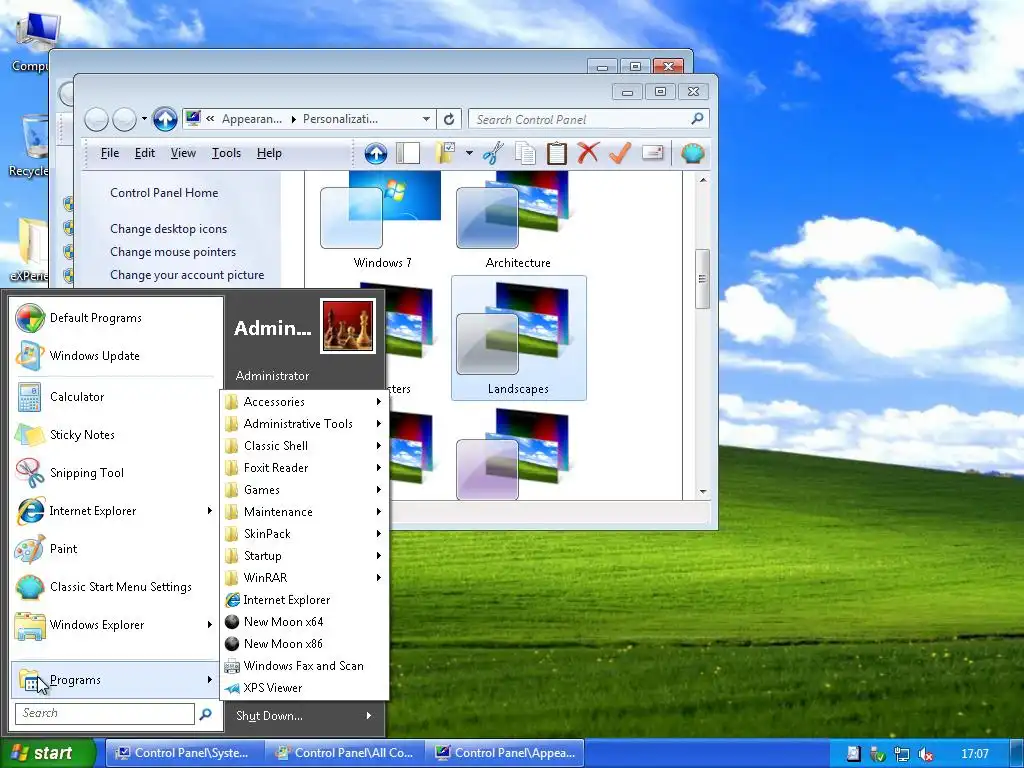Screen dimensions: 1024x768
Task: Open the Tools menu
Action: pos(226,153)
